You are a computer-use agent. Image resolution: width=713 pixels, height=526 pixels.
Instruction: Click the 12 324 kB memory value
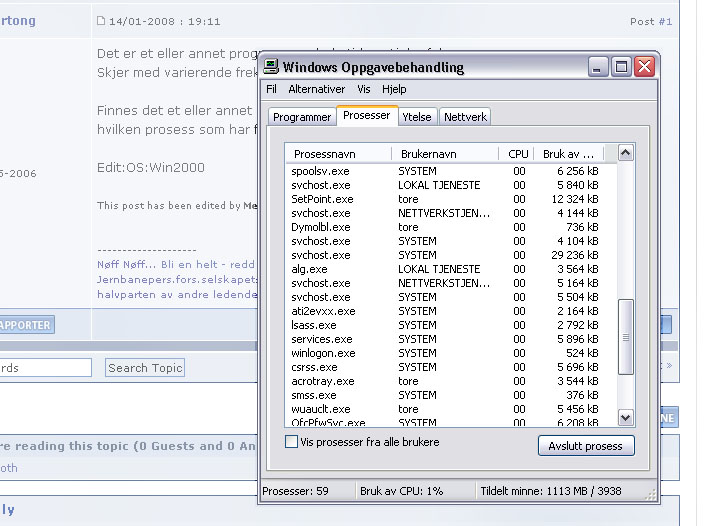pos(575,199)
